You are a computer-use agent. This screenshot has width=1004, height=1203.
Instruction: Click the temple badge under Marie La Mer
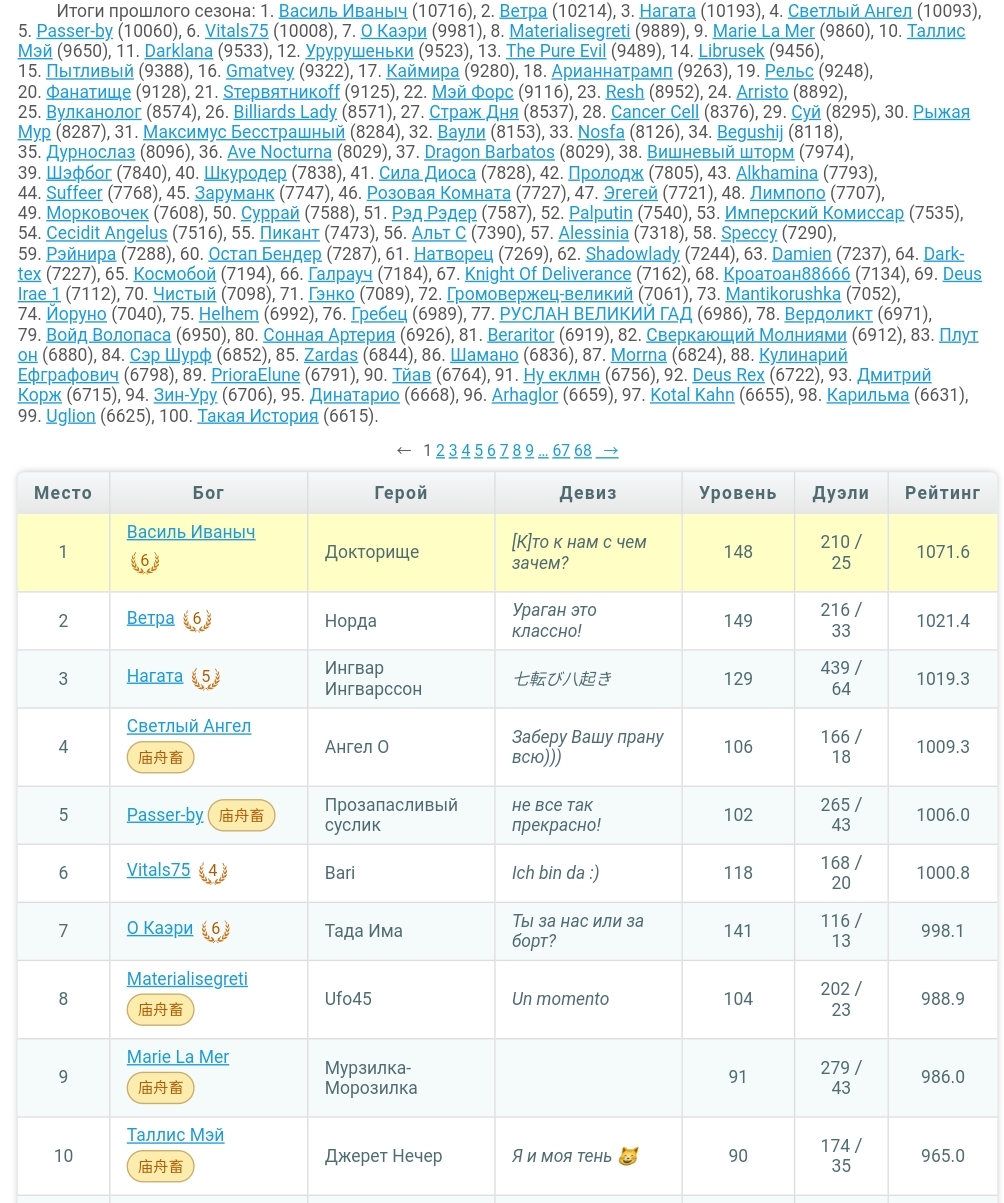point(160,1088)
